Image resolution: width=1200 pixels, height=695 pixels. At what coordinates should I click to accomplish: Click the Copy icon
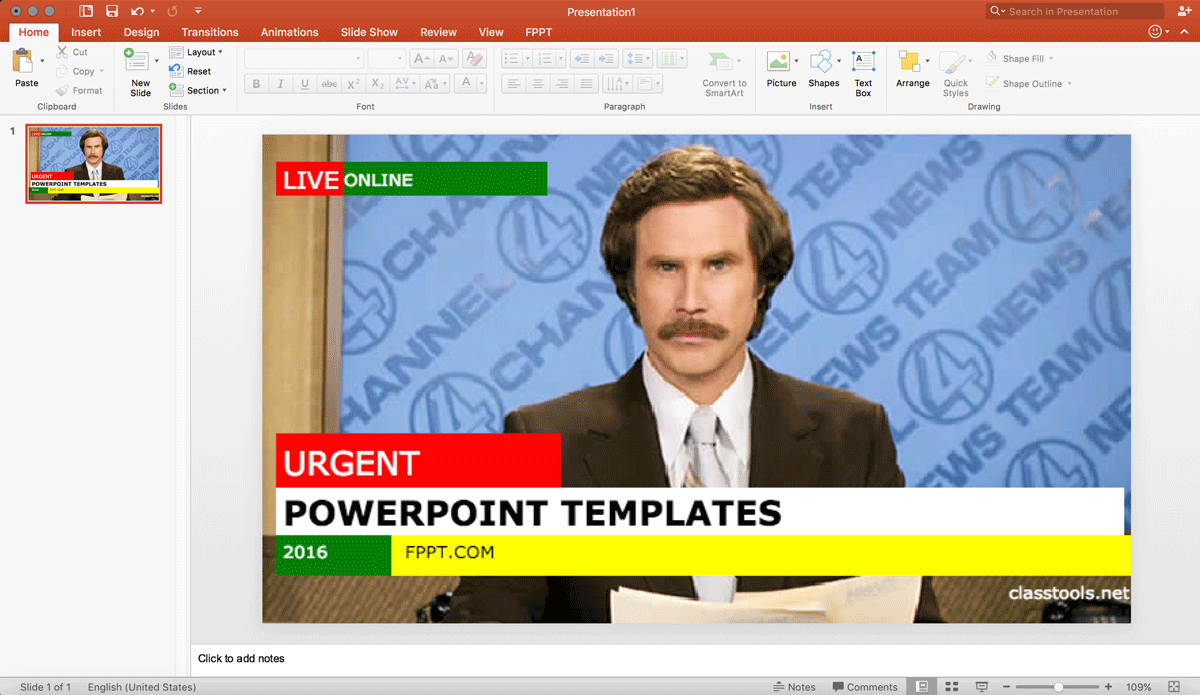pos(62,71)
